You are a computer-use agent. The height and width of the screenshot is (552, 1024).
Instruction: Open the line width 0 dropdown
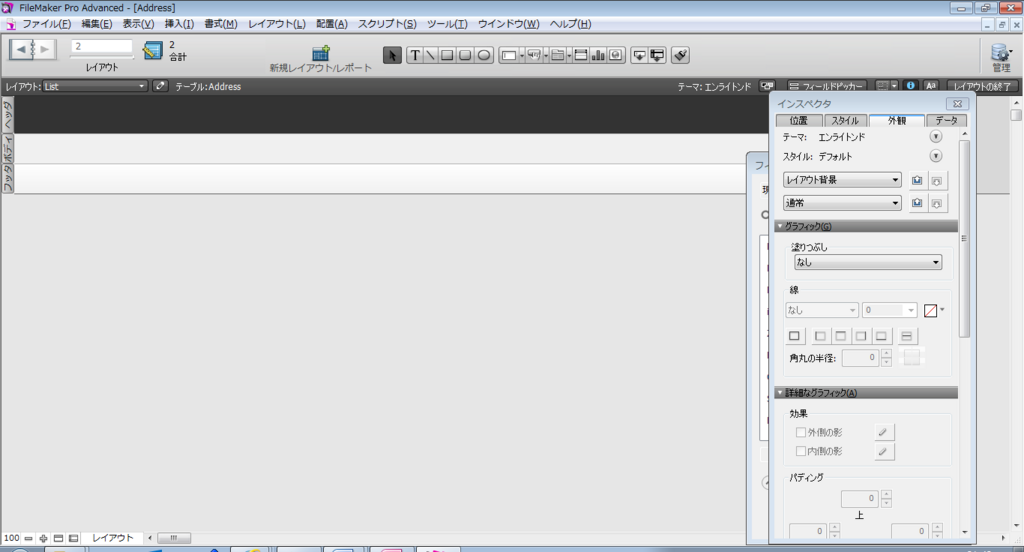click(889, 310)
